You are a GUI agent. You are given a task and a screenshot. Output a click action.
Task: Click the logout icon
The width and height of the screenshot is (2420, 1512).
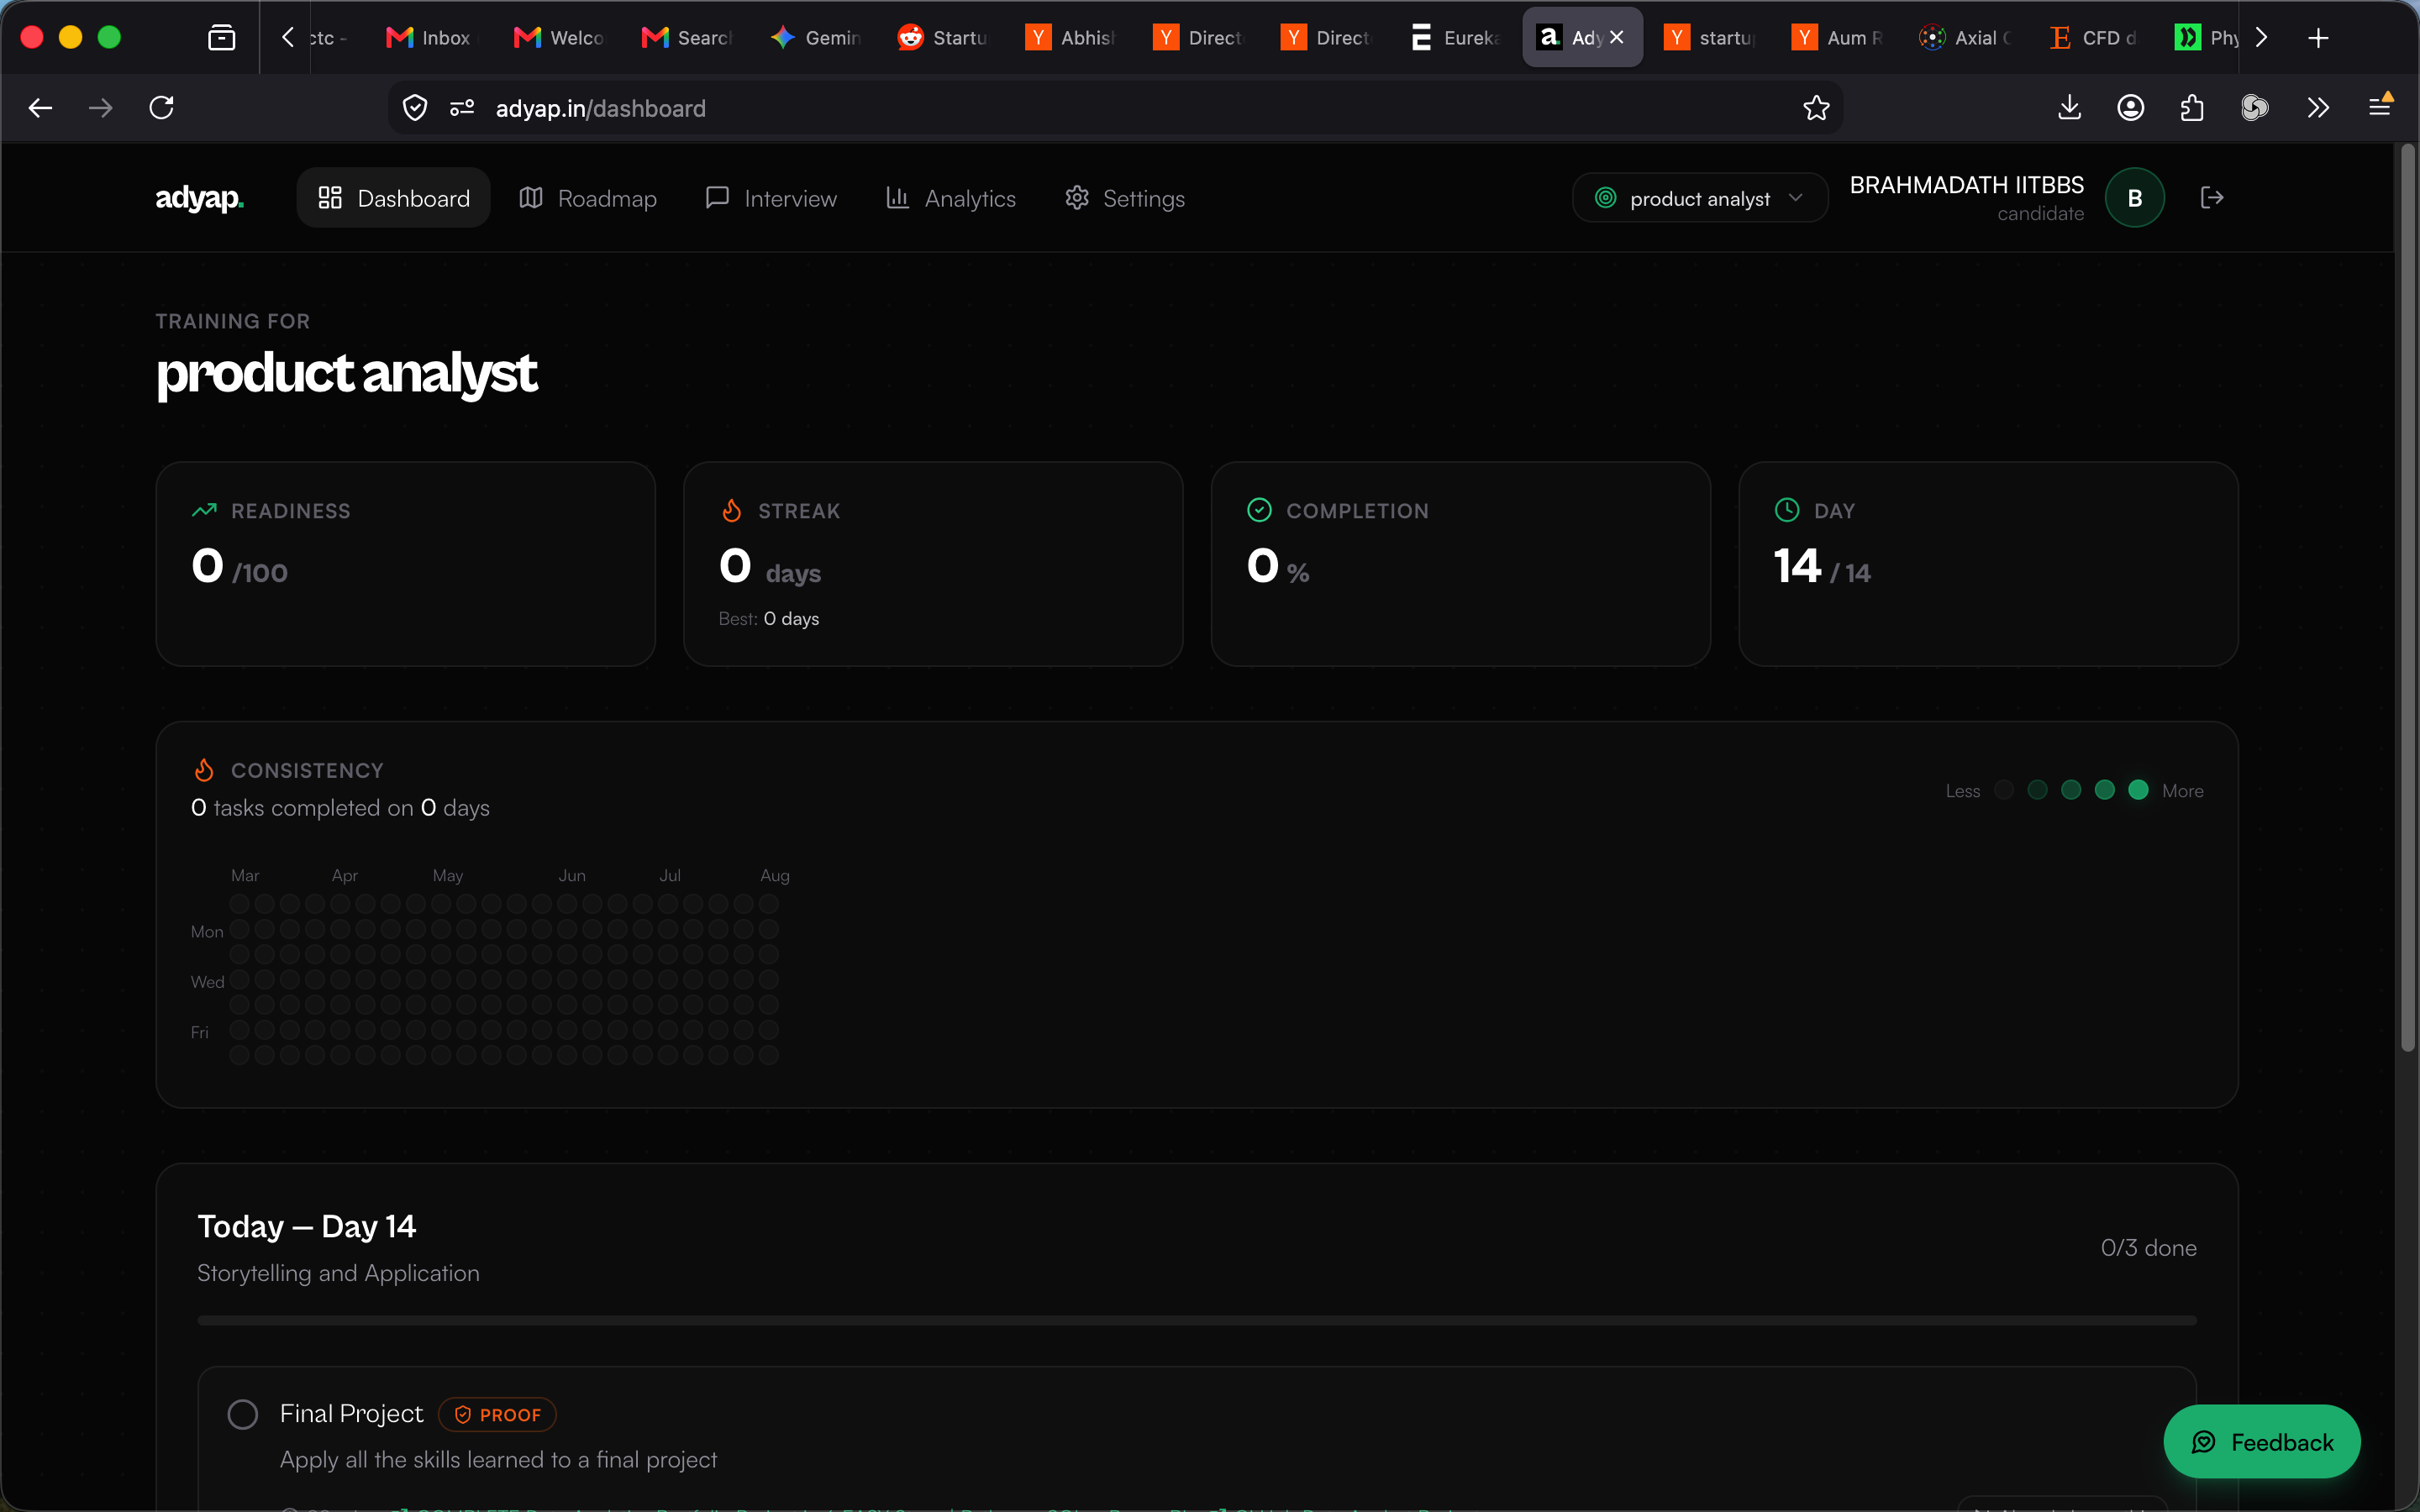2212,198
